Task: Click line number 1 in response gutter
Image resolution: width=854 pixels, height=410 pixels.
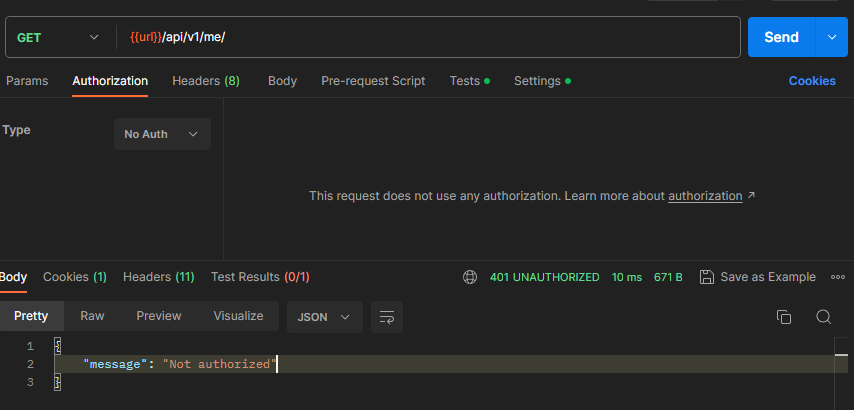Action: click(x=30, y=346)
